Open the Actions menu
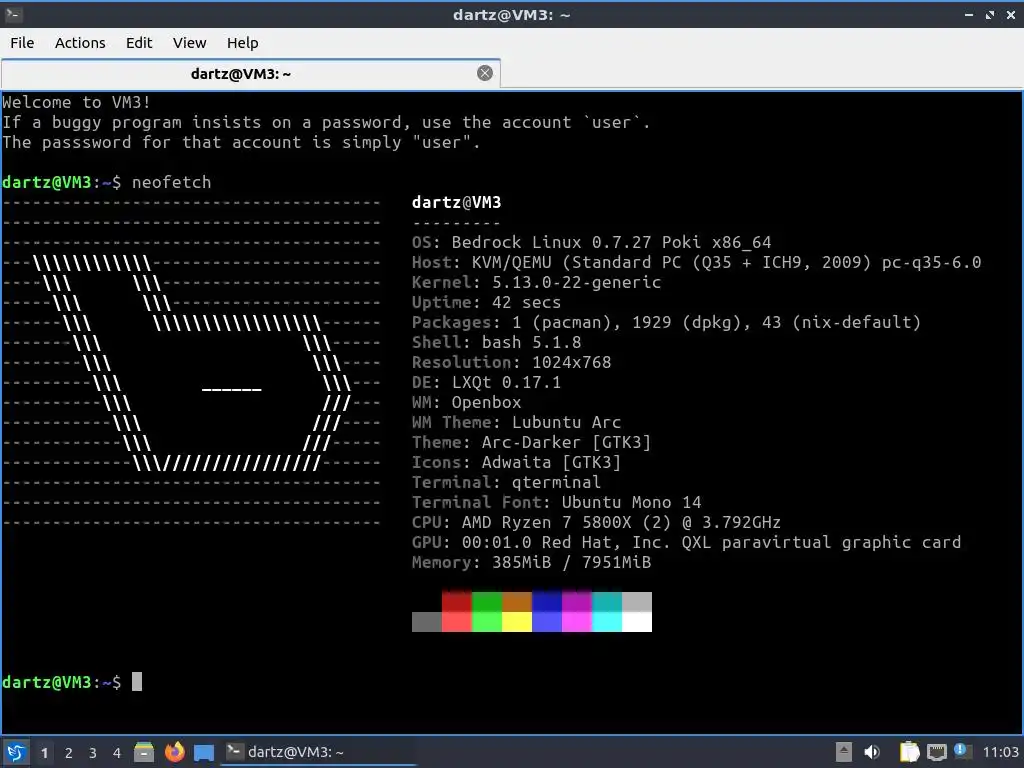The height and width of the screenshot is (768, 1024). 80,43
